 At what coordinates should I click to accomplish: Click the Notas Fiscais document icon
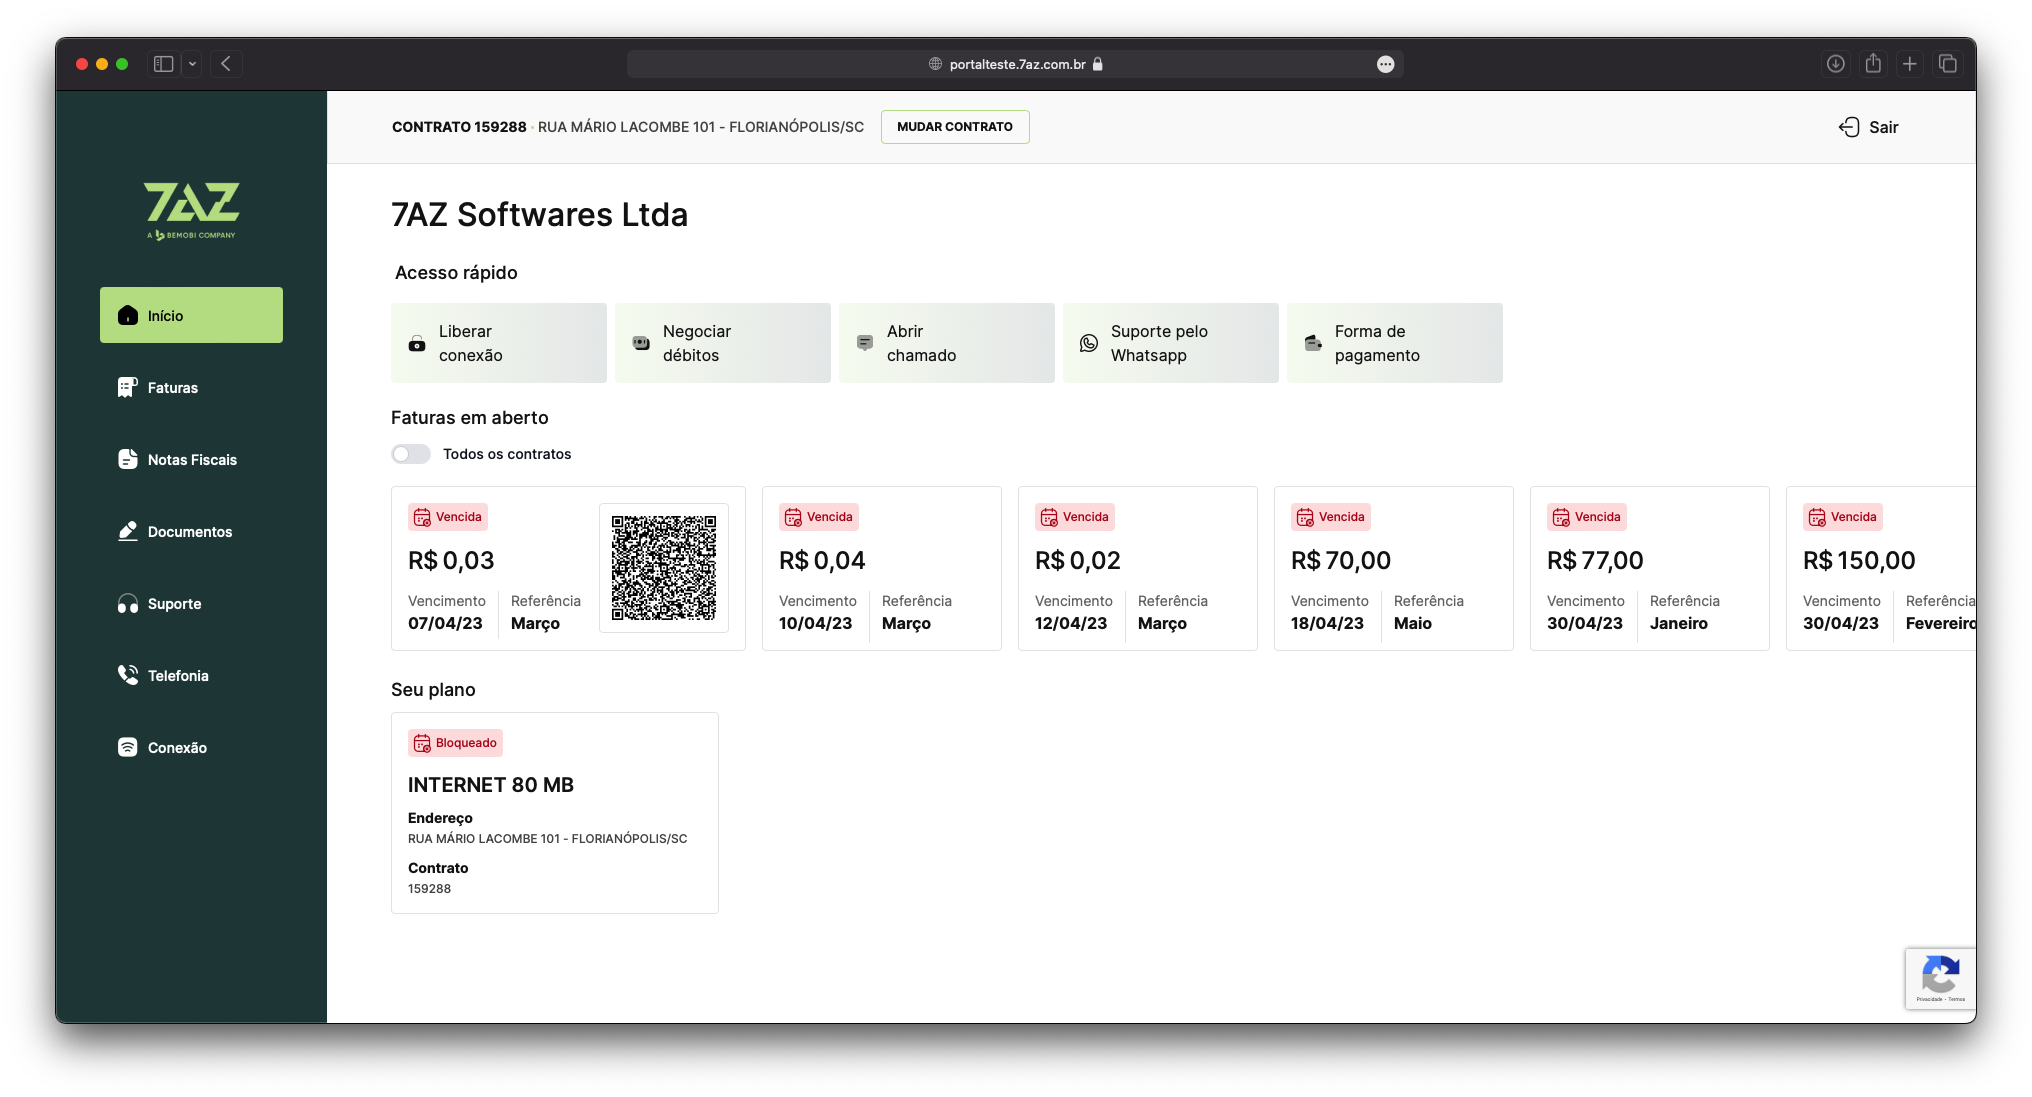(x=127, y=459)
